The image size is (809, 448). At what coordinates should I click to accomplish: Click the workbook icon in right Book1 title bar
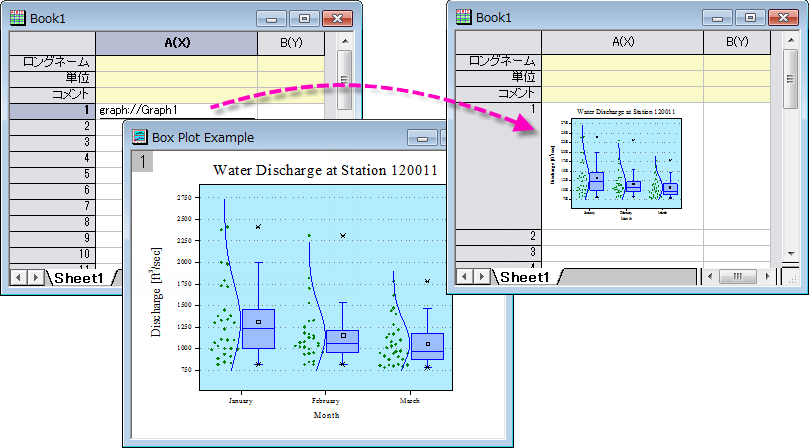tap(463, 17)
